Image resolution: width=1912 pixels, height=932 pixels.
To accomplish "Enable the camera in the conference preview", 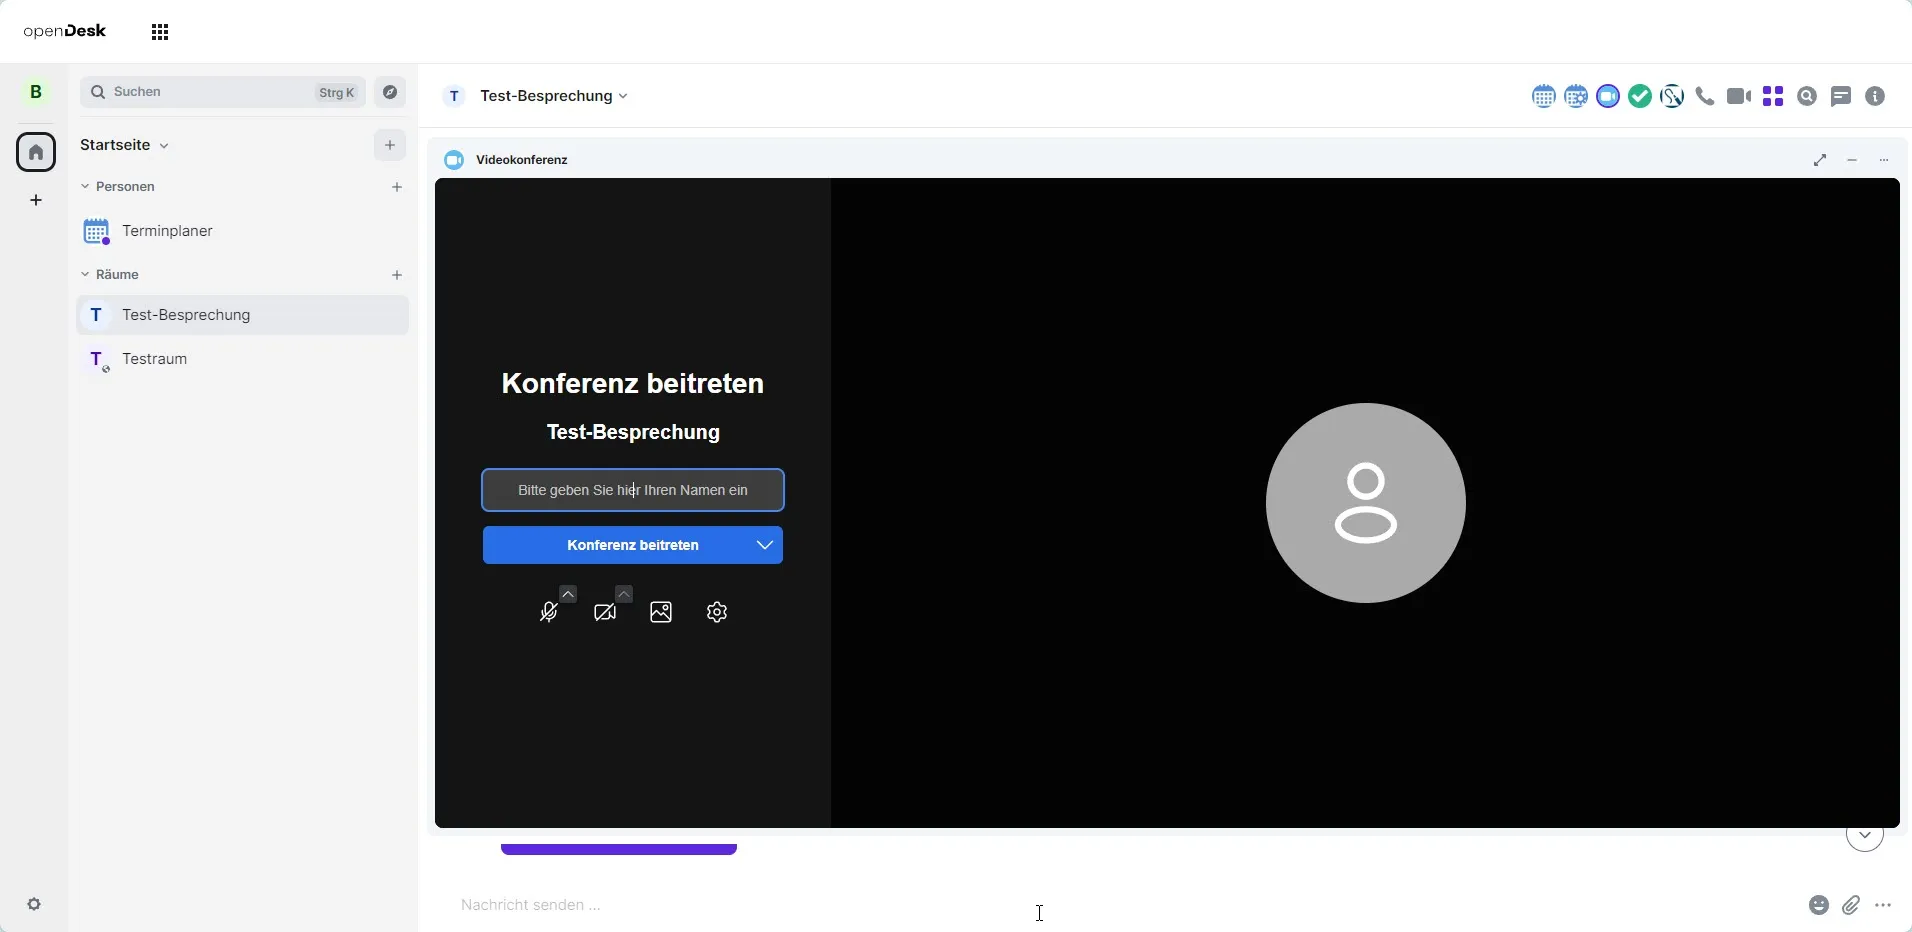I will pos(606,613).
